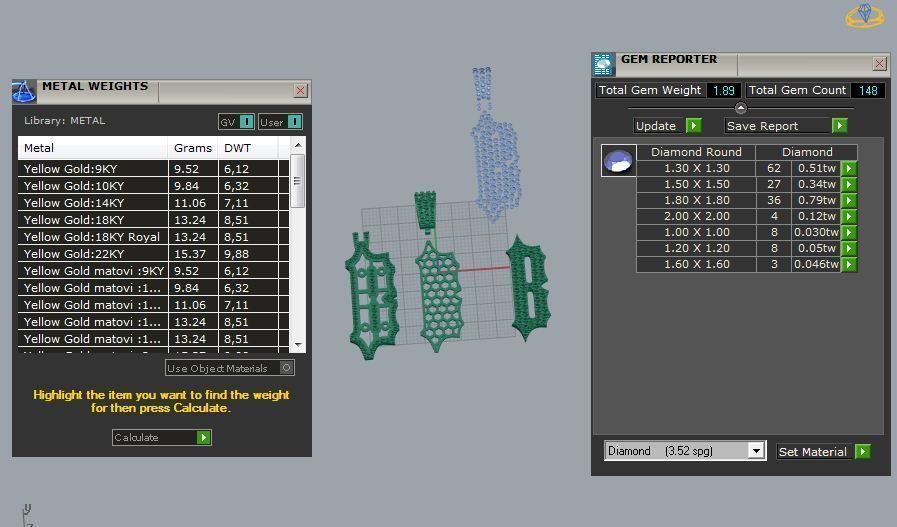Select the Yellow Gold:9KY row

pyautogui.click(x=154, y=169)
